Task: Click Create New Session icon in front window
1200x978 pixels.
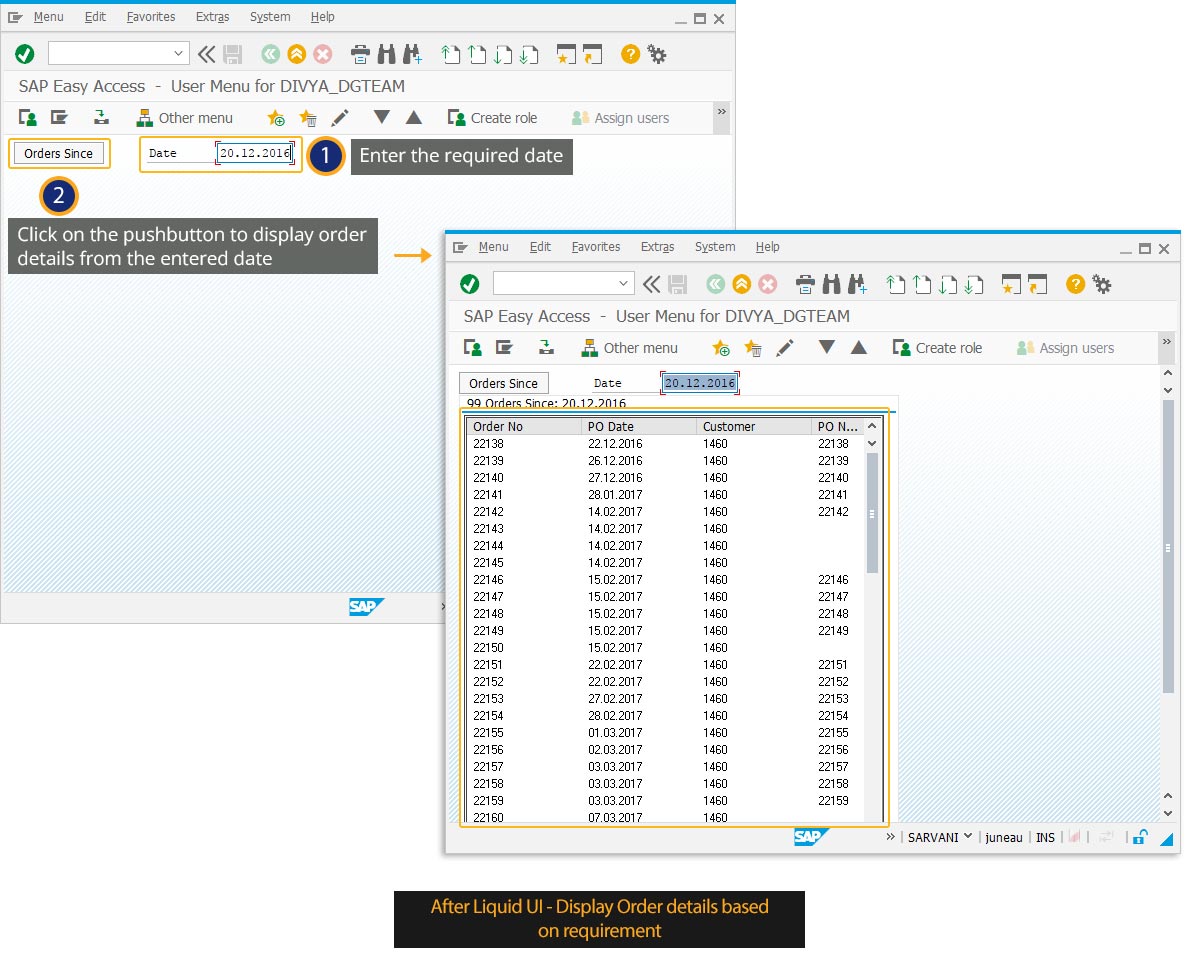Action: [1012, 284]
